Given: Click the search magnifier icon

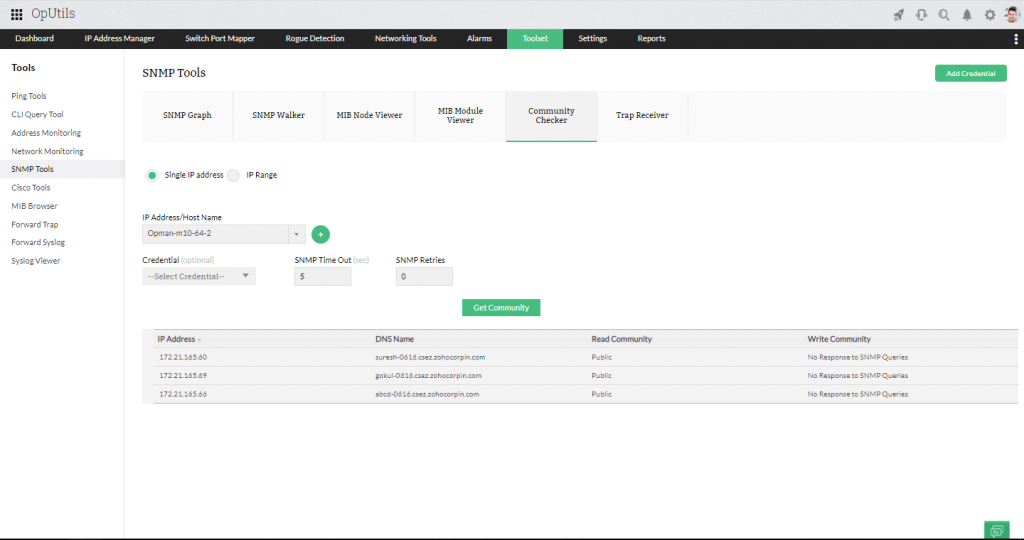Looking at the screenshot, I should point(944,15).
